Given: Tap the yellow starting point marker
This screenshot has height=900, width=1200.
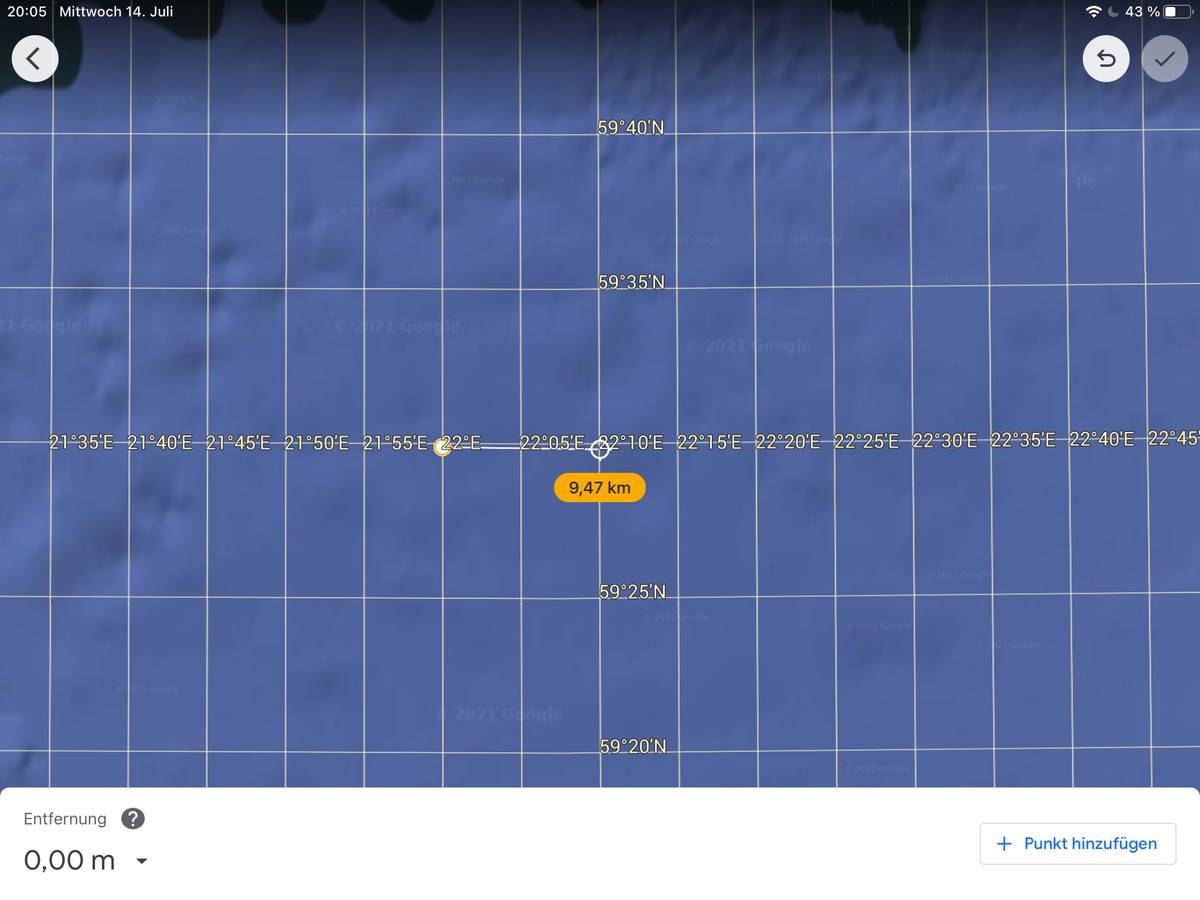Looking at the screenshot, I should (x=443, y=449).
